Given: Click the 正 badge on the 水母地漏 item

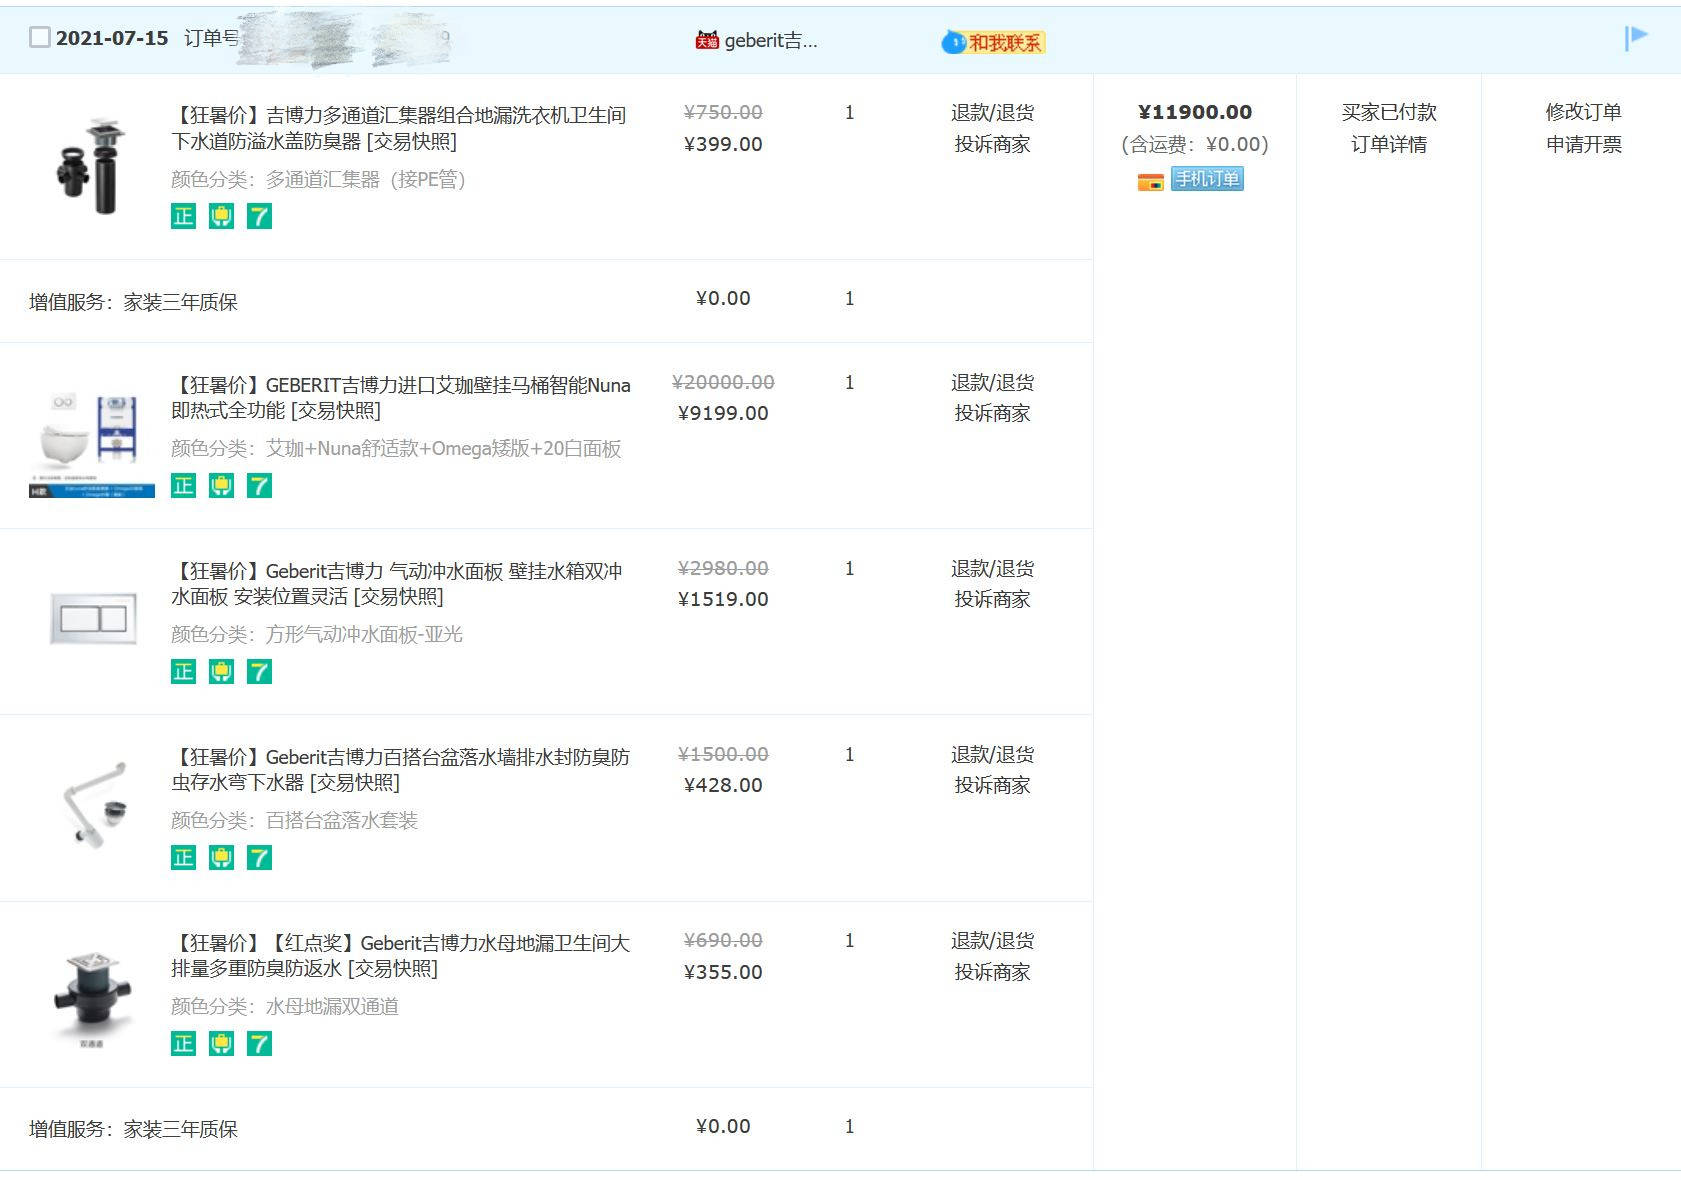Looking at the screenshot, I should point(183,1044).
